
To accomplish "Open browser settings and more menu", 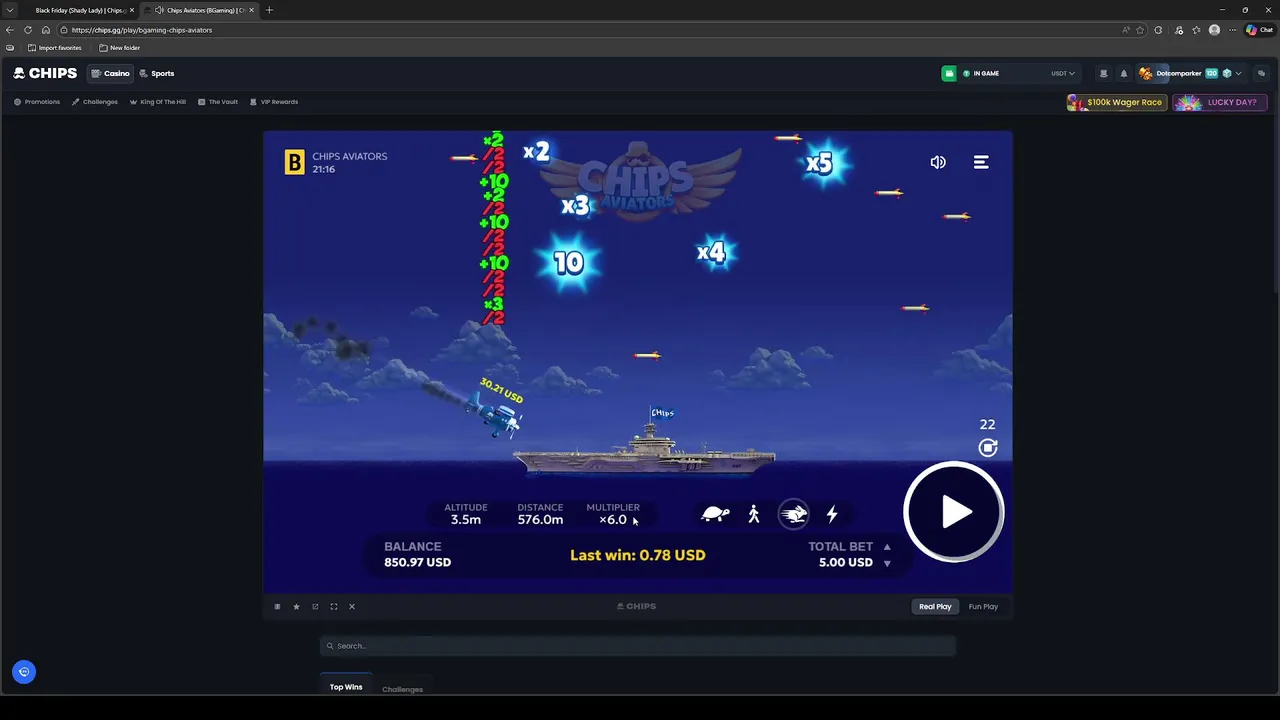I will 1231,30.
